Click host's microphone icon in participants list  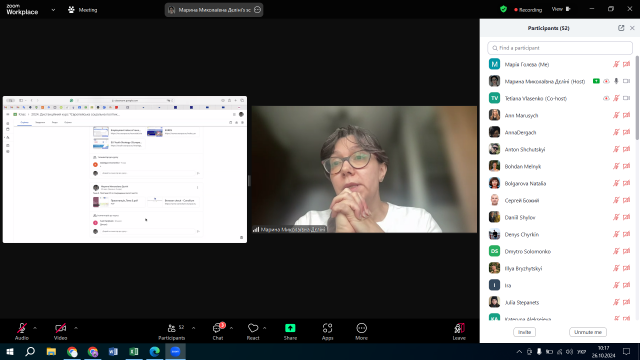pos(616,81)
